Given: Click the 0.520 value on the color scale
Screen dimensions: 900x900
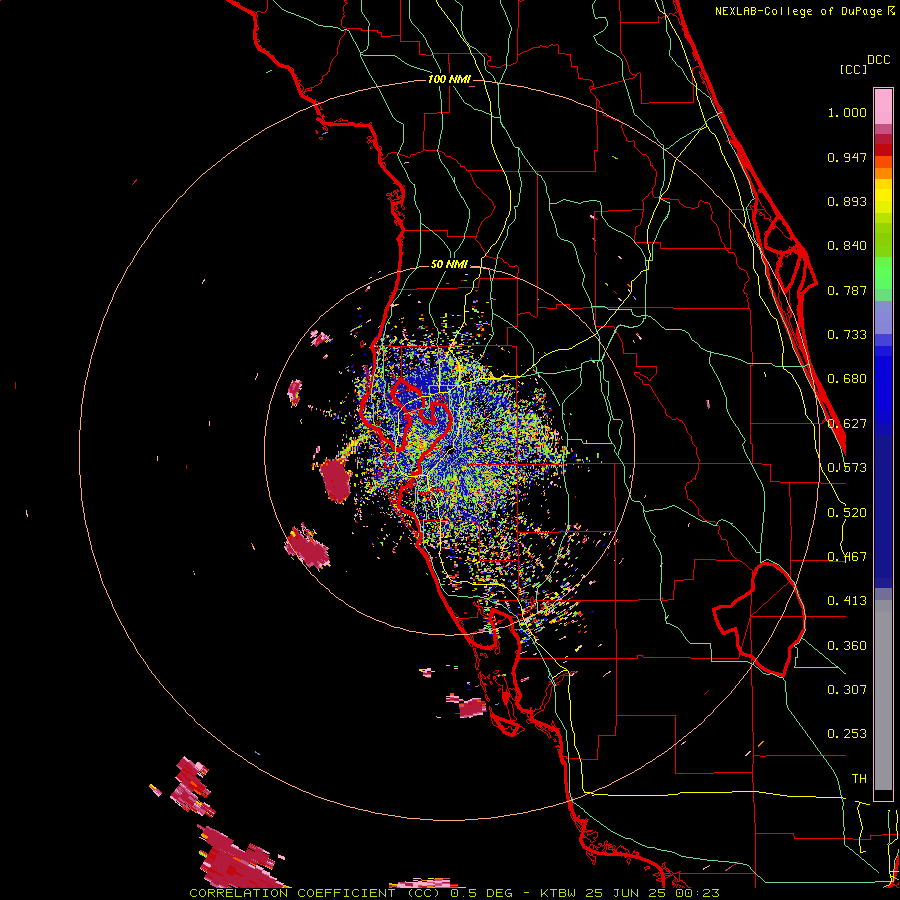Looking at the screenshot, I should [847, 513].
